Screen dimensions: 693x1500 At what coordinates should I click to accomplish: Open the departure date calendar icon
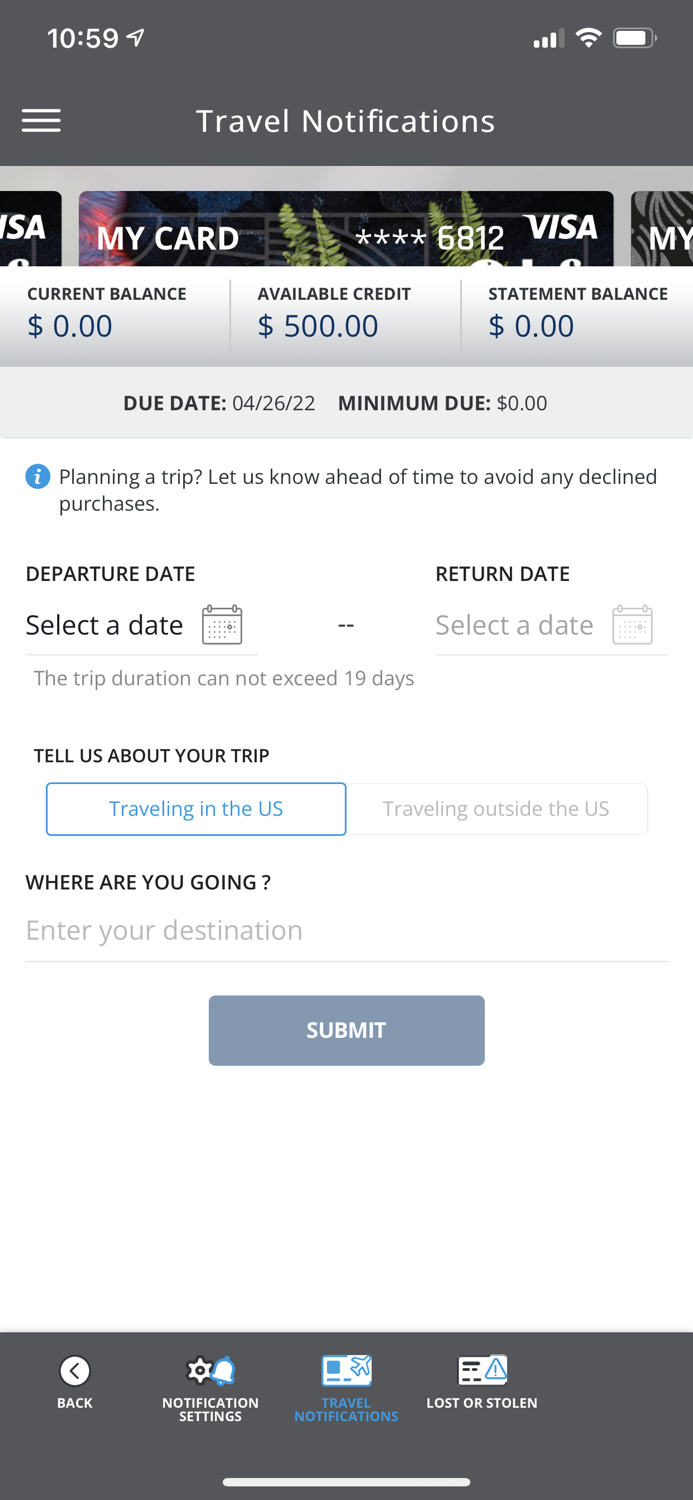(222, 625)
